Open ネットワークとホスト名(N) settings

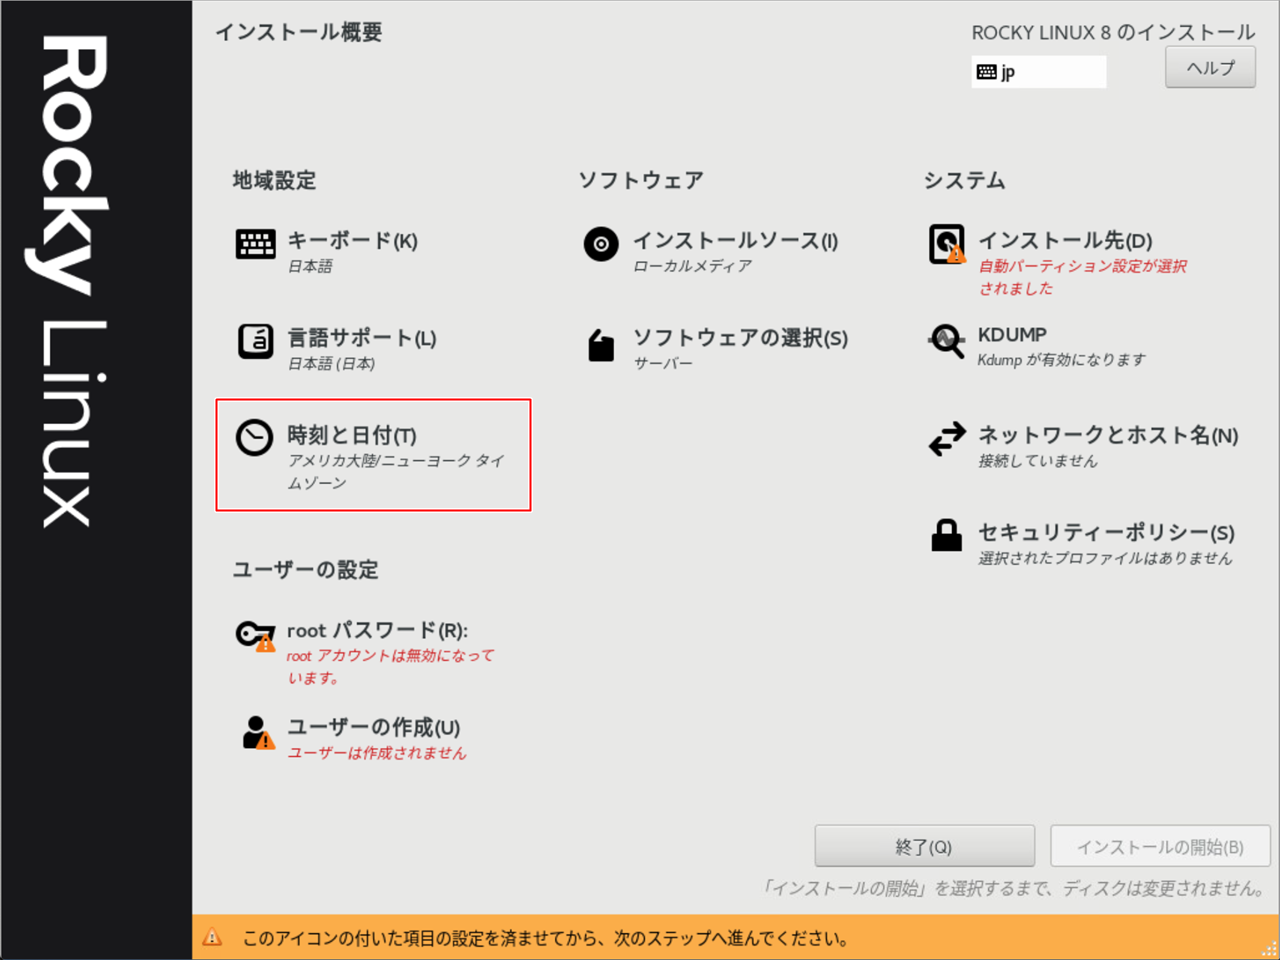pyautogui.click(x=1107, y=435)
